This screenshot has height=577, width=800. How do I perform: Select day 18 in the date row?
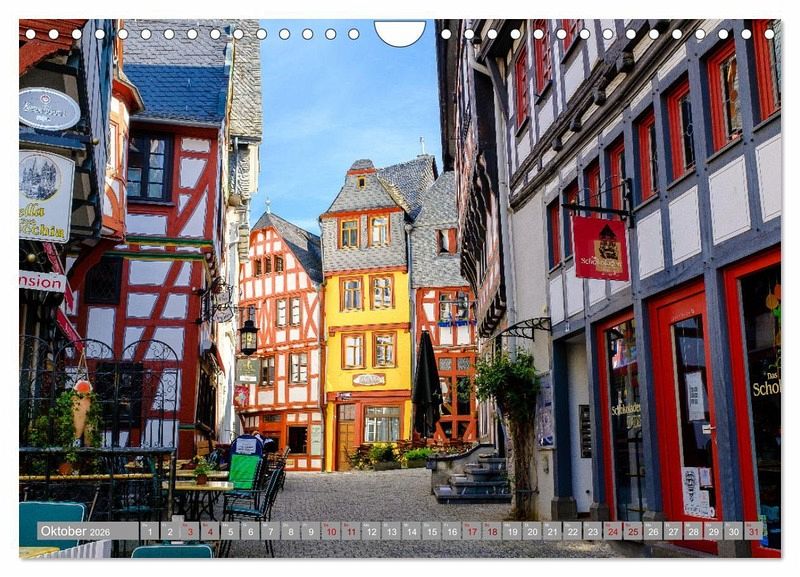[x=491, y=531]
